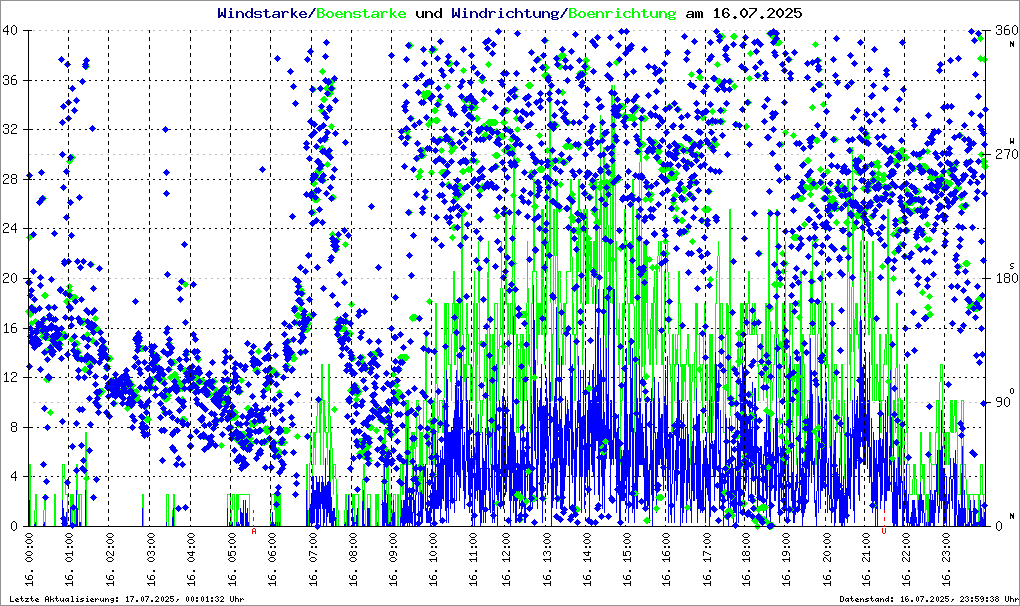
Task: Click the "W" compass label above 270
Action: (1012, 140)
